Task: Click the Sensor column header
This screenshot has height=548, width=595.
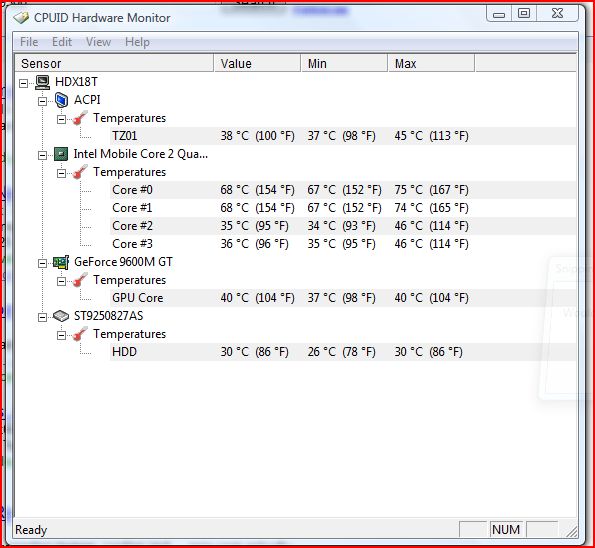Action: 114,63
